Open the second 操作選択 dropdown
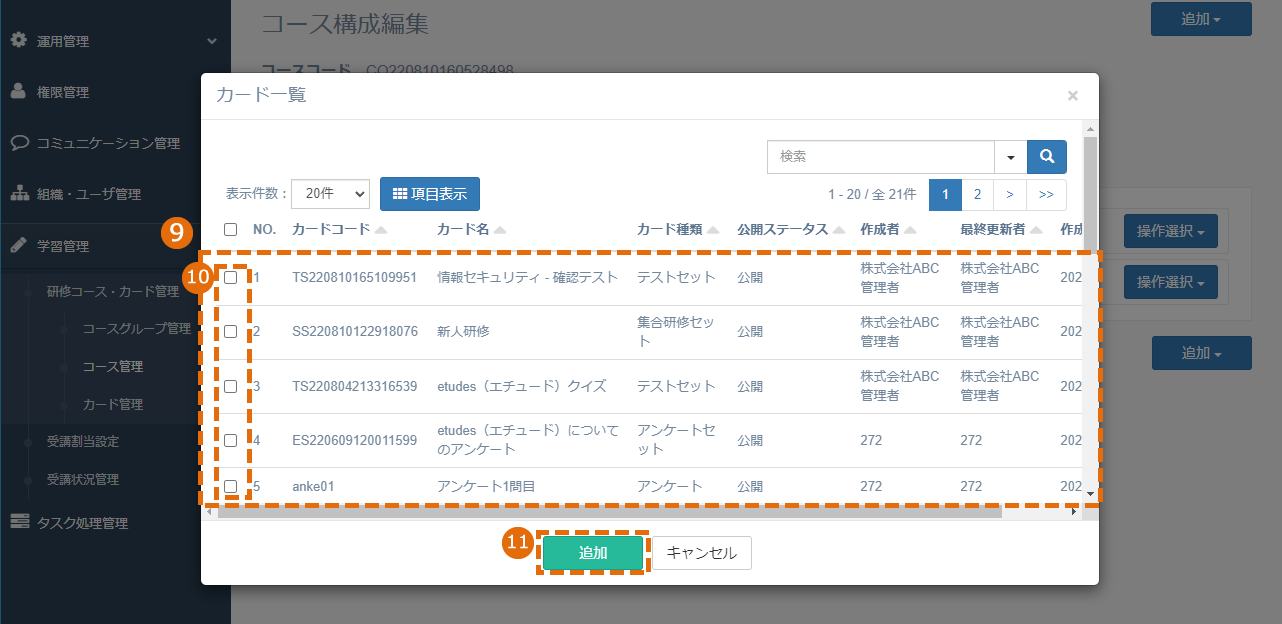The image size is (1282, 624). [x=1170, y=282]
